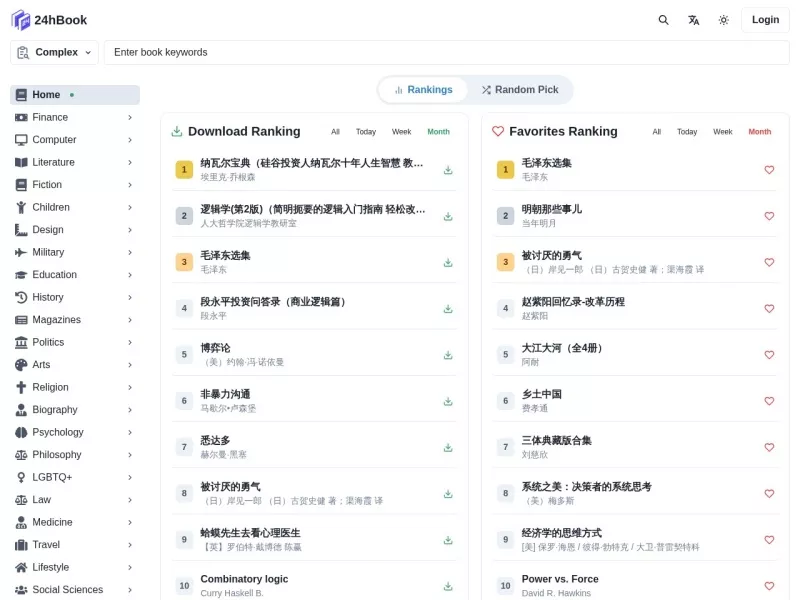The height and width of the screenshot is (600, 800).
Task: Open 被讨厌的勇气 in Favorites Ranking
Action: tap(552, 256)
